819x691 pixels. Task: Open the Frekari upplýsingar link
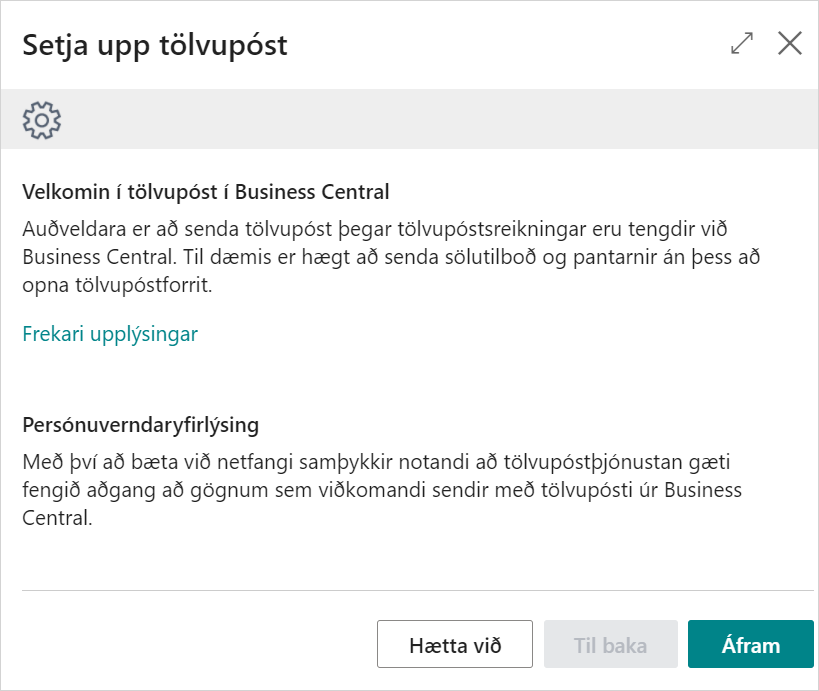(x=110, y=334)
